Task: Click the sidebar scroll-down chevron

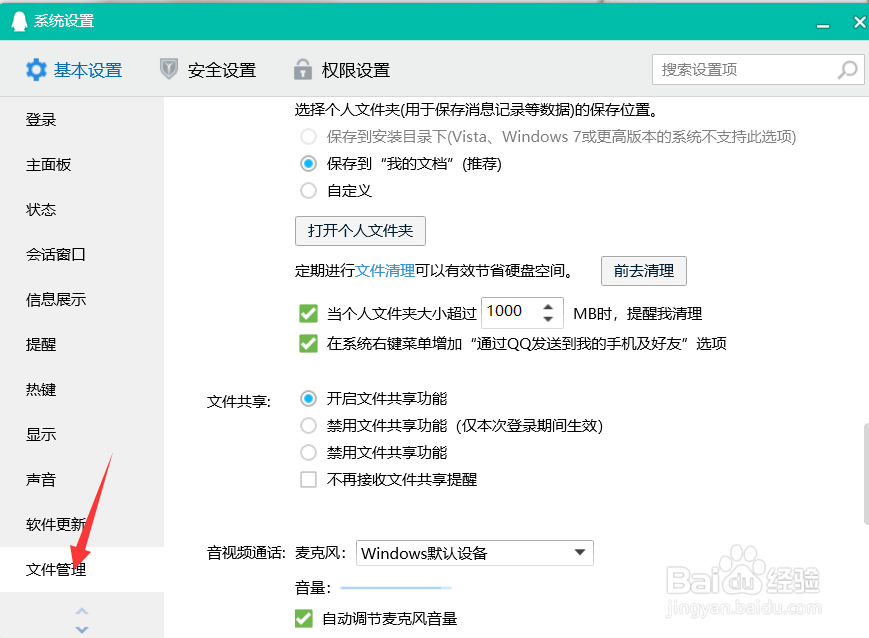Action: click(82, 629)
